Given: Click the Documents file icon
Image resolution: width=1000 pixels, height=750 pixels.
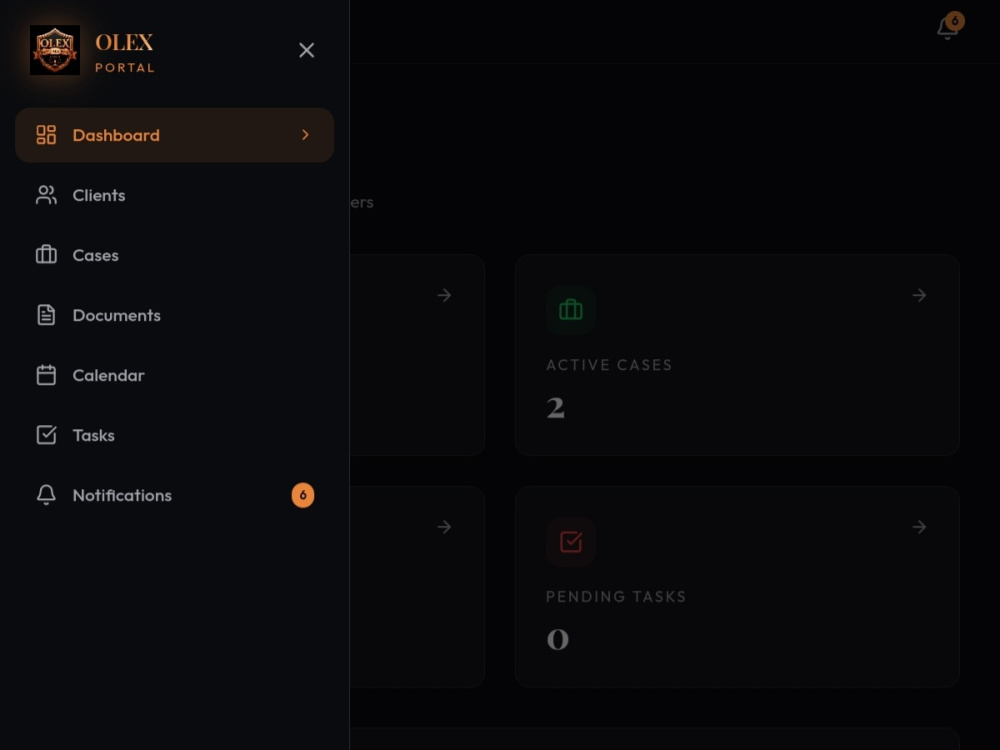Looking at the screenshot, I should [x=46, y=315].
